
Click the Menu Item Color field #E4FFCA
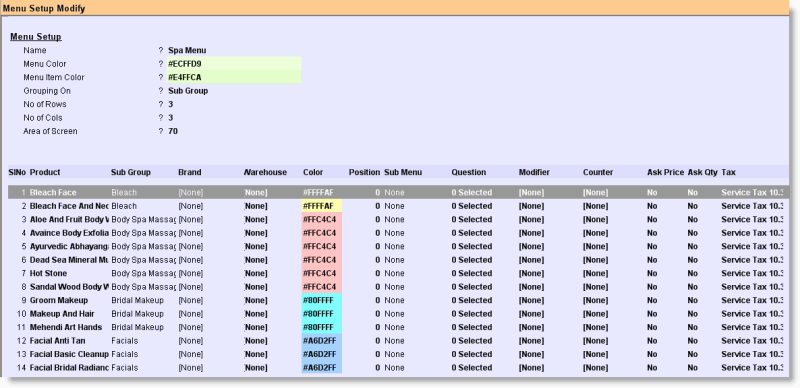234,78
